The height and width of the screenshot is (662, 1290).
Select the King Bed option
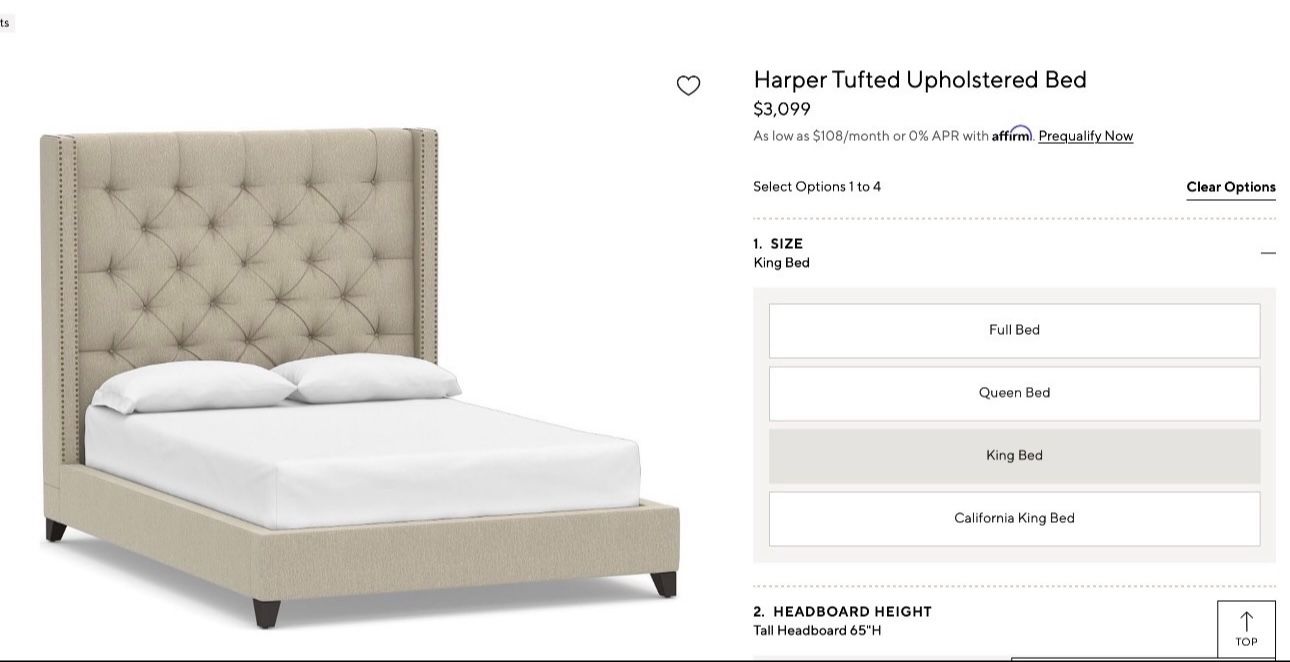[1014, 456]
